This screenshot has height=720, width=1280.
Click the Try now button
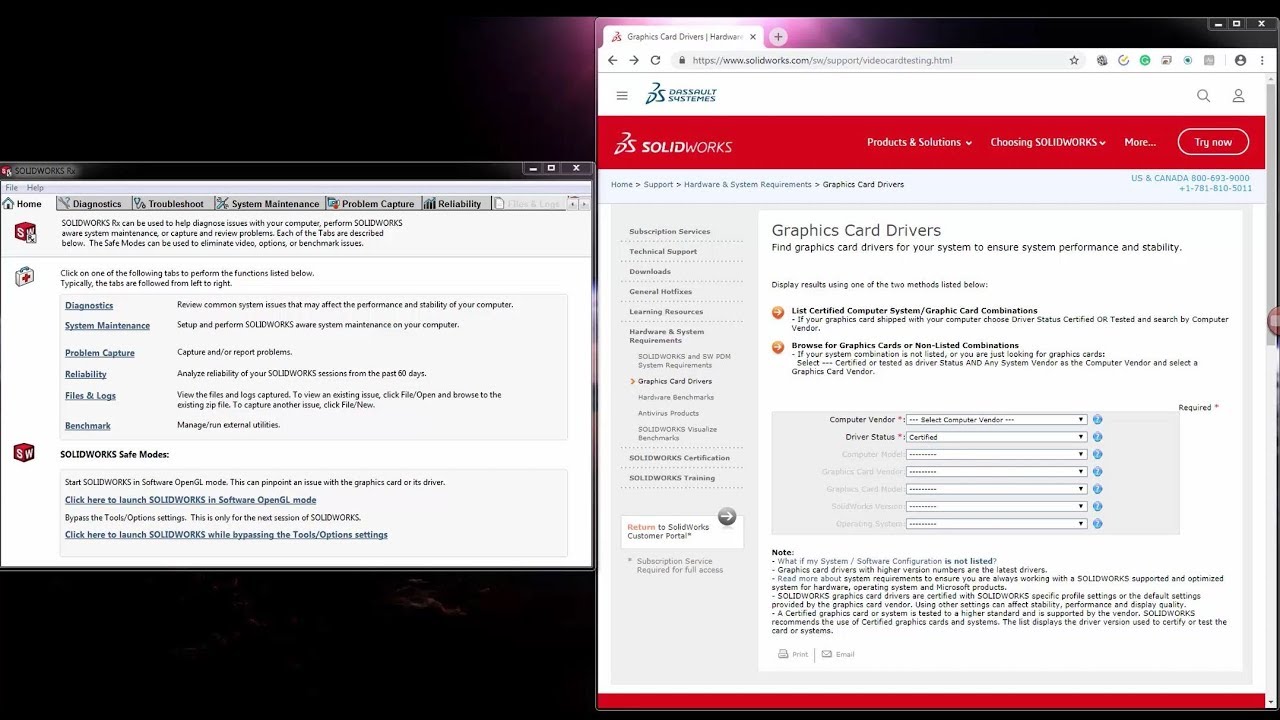[1213, 142]
